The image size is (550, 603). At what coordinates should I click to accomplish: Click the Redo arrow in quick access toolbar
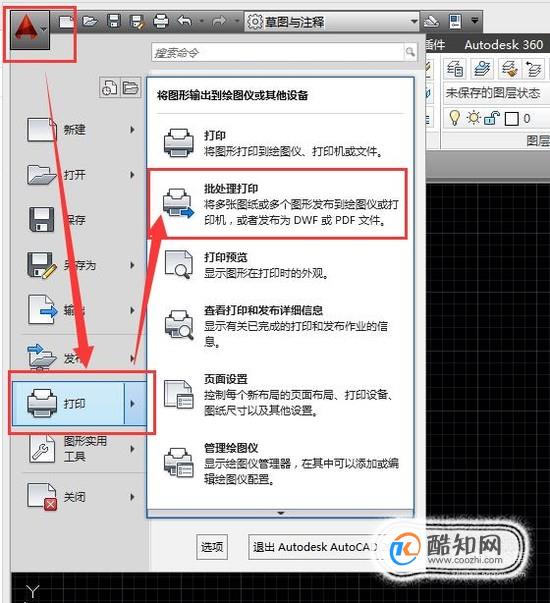[219, 21]
